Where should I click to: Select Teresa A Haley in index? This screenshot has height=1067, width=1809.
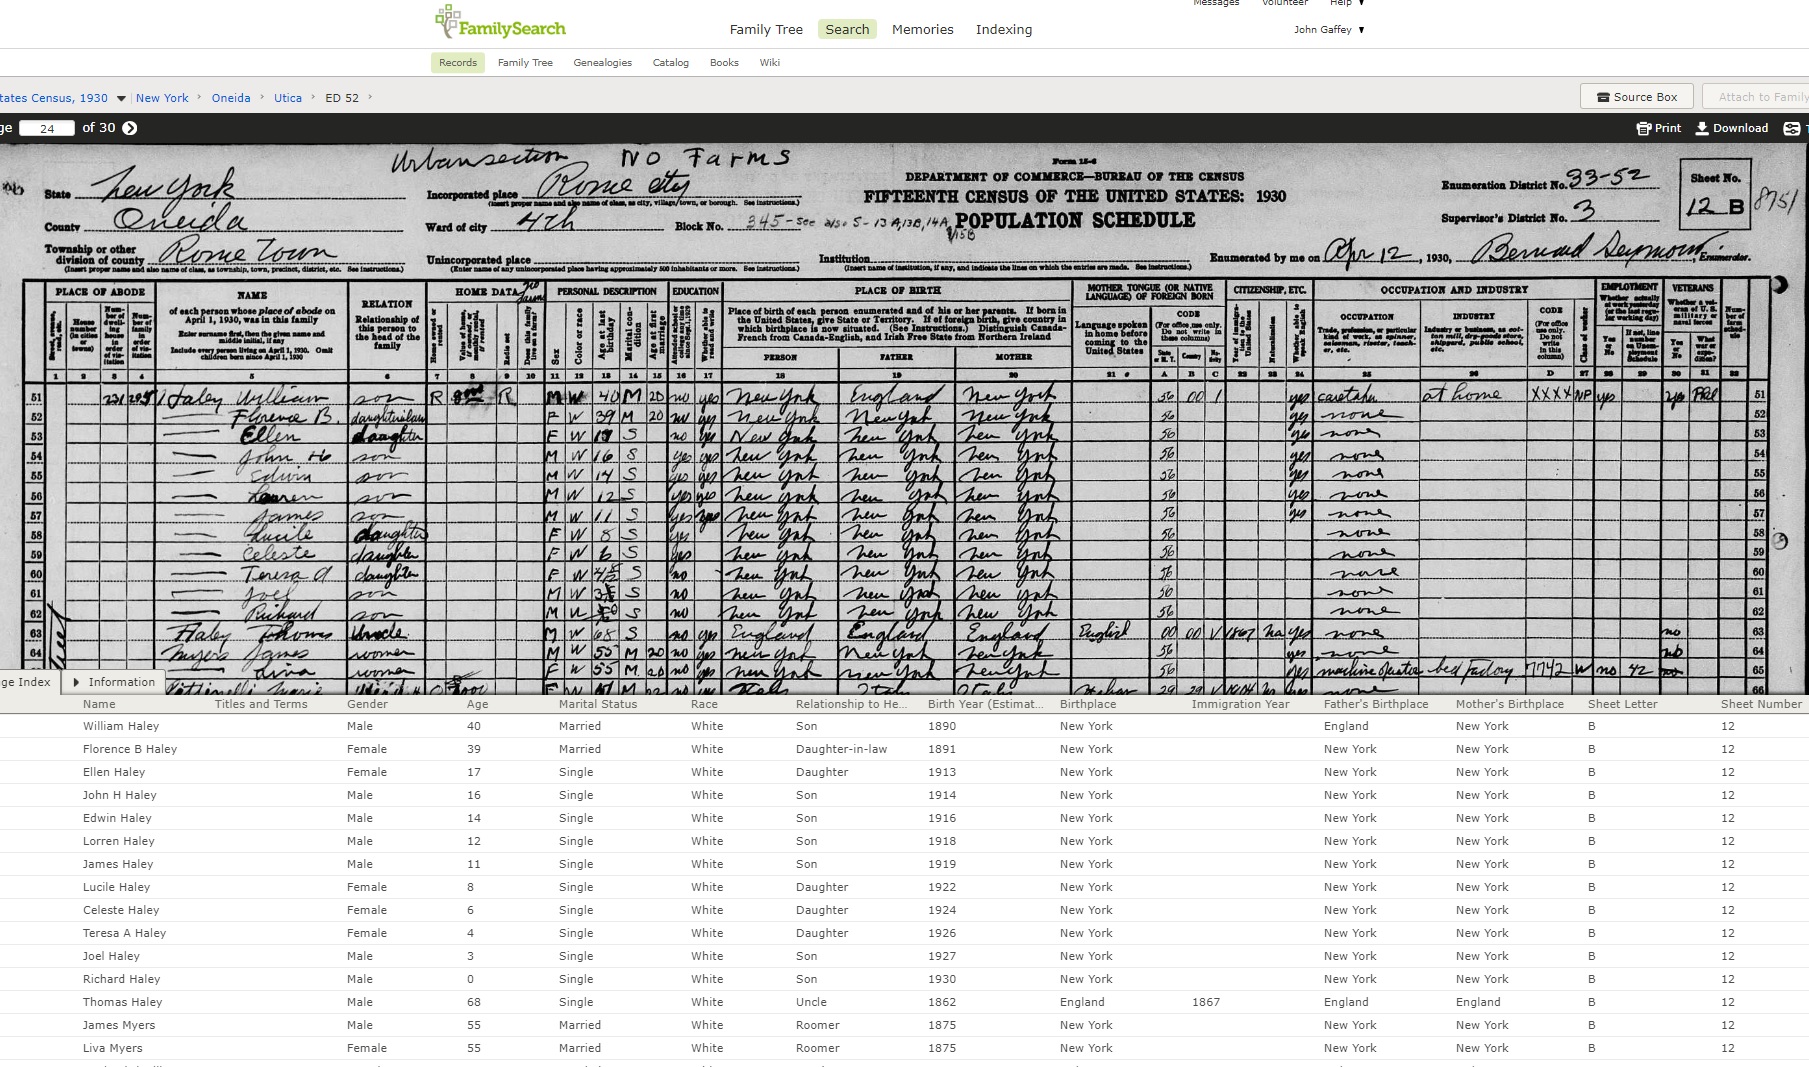pyautogui.click(x=124, y=933)
